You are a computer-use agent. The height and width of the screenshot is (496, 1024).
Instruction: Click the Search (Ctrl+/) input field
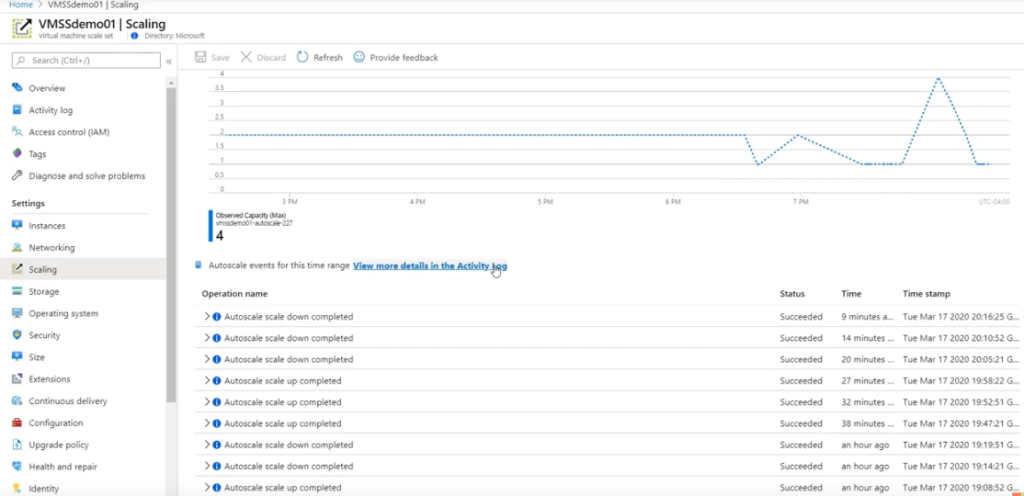(86, 60)
